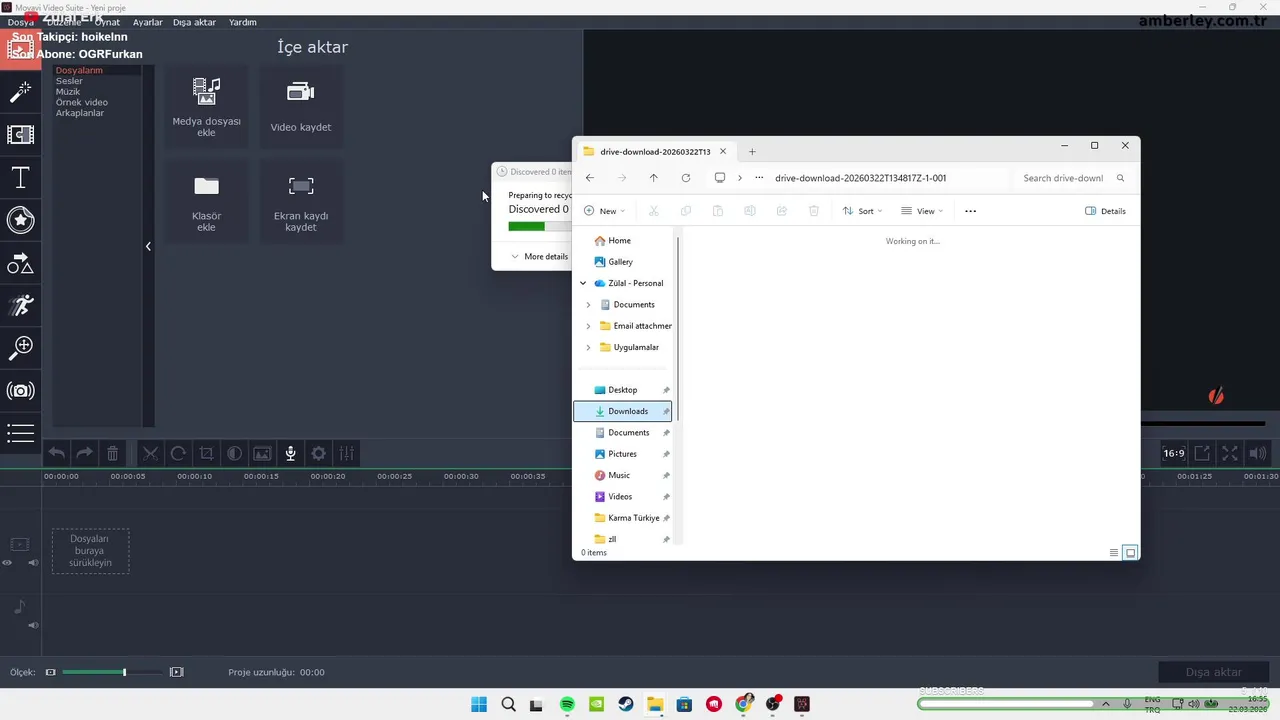The width and height of the screenshot is (1280, 720).
Task: Click the record voiceover microphone
Action: click(290, 454)
